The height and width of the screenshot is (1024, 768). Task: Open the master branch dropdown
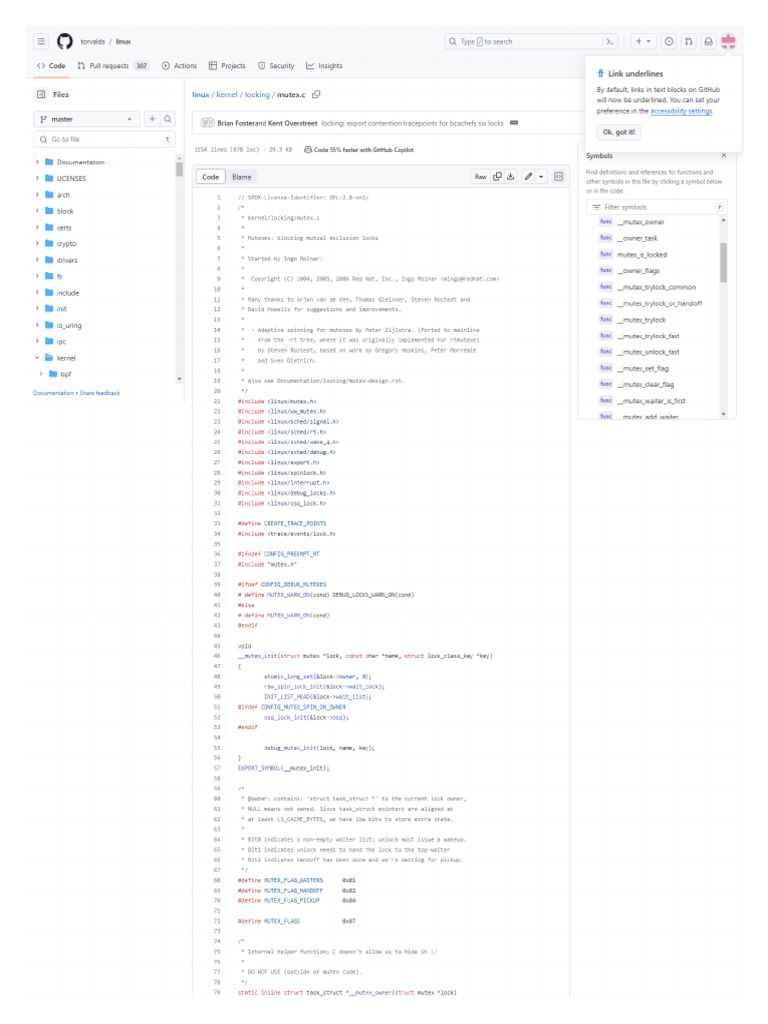[x=87, y=119]
